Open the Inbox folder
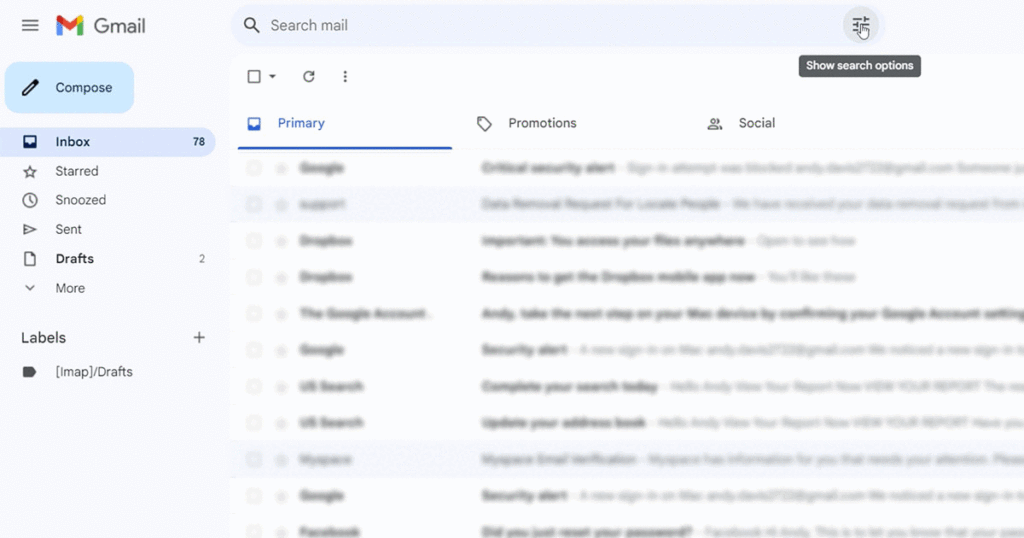 click(x=107, y=142)
